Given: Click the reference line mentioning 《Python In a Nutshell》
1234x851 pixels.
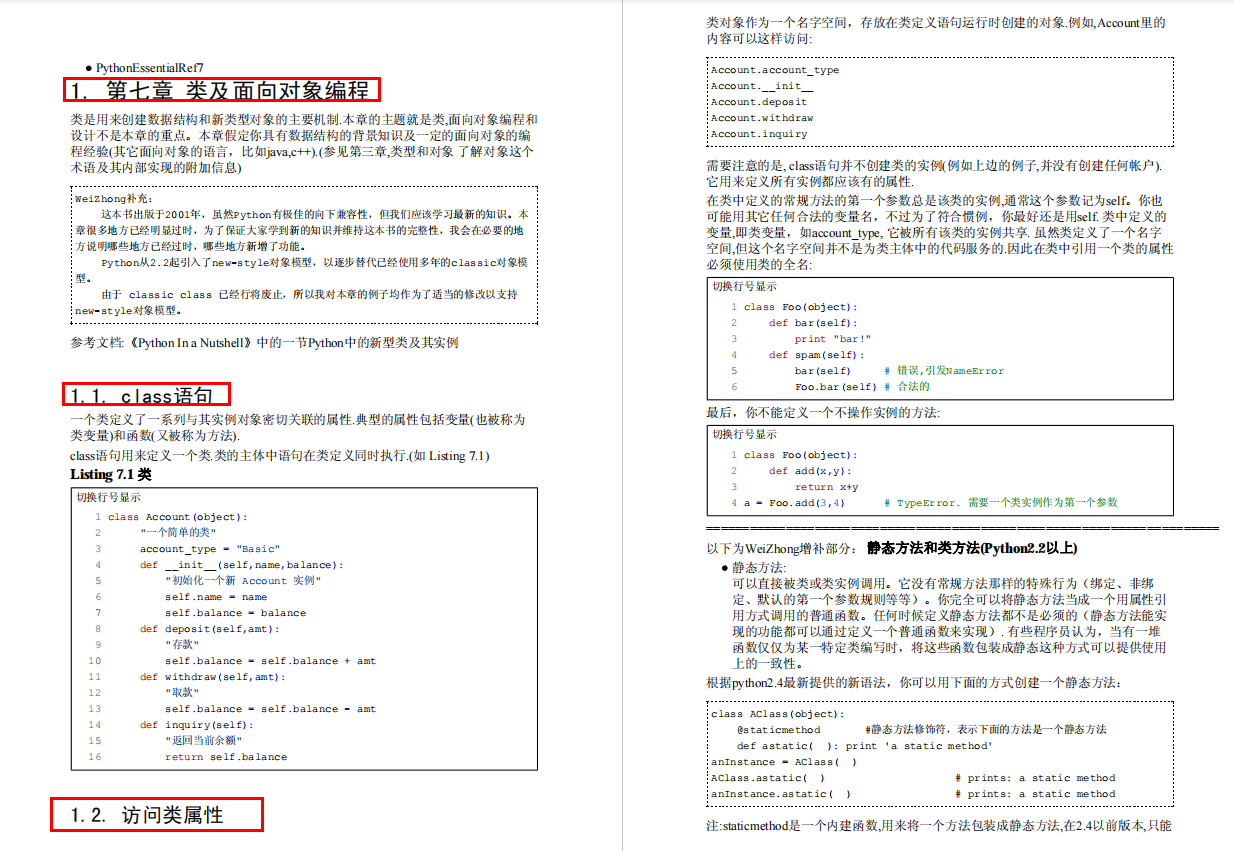Looking at the screenshot, I should [264, 342].
